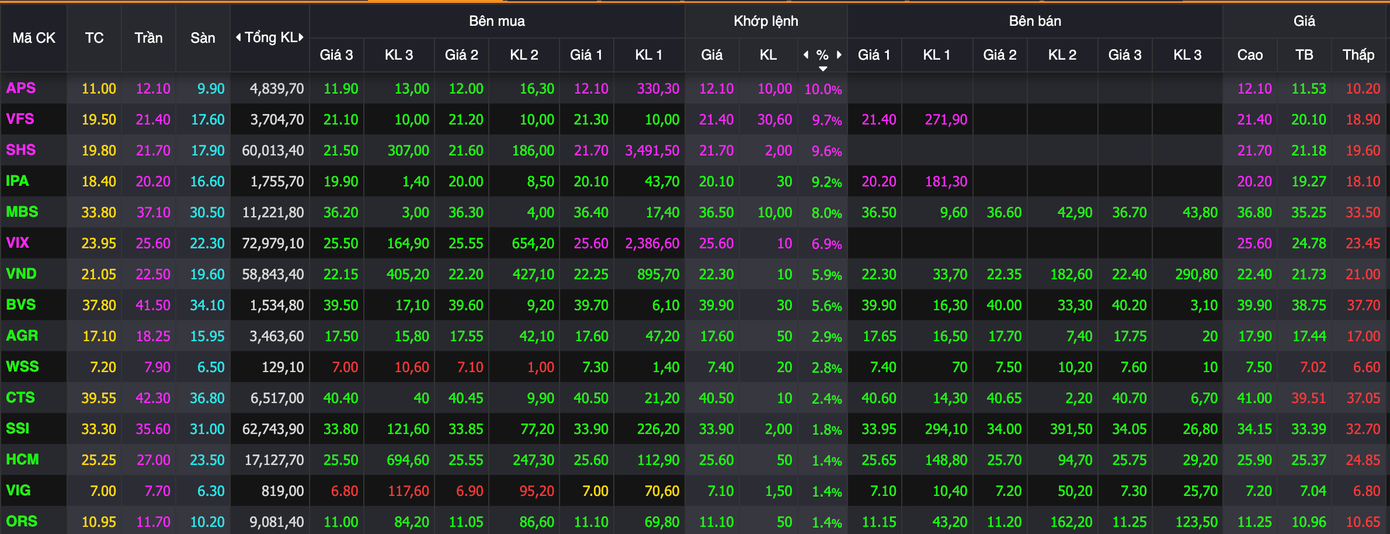Screen dimensions: 1390x534
Task: Click the TC column header
Action: pyautogui.click(x=94, y=37)
